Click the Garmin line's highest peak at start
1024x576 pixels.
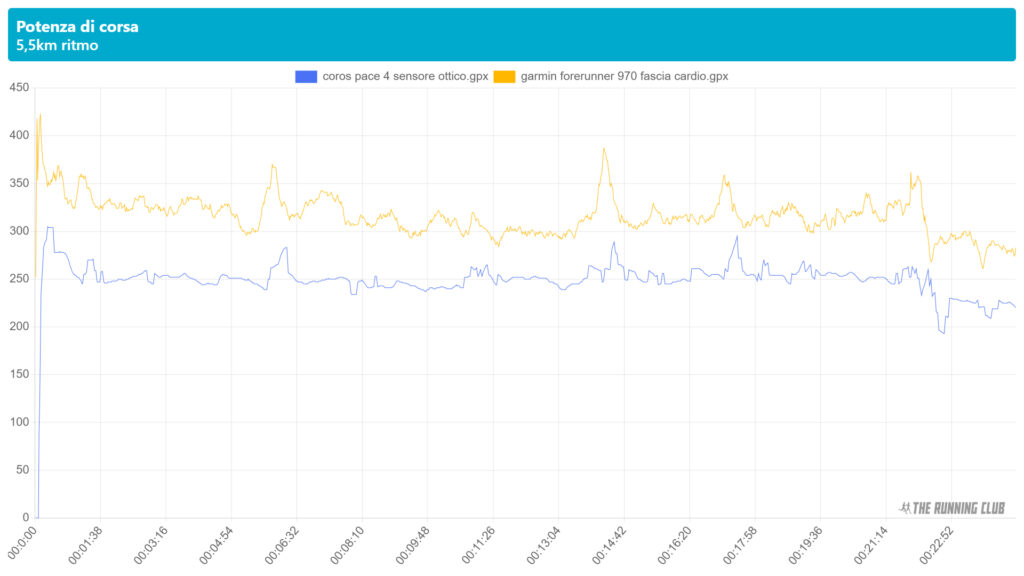pyautogui.click(x=40, y=115)
